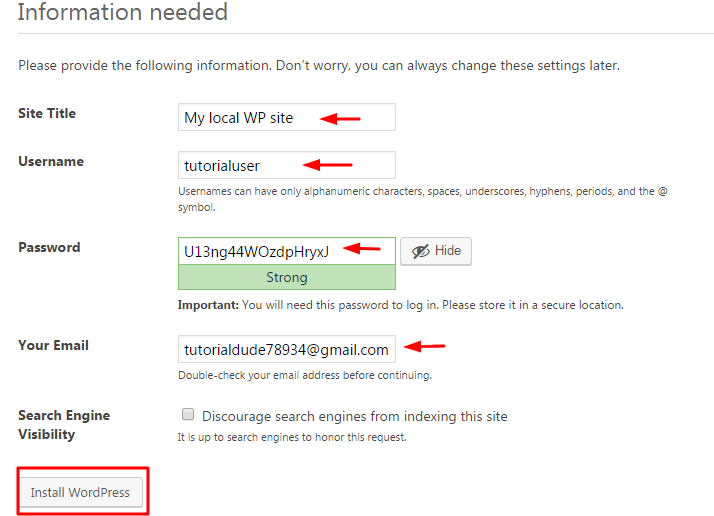This screenshot has width=714, height=516.
Task: Click the 'Site Title' label
Action: tap(47, 113)
